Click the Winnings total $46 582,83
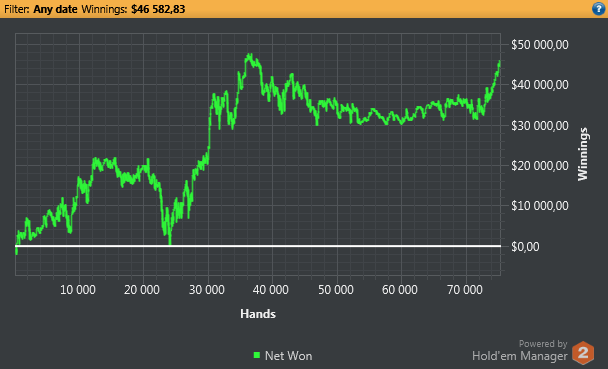This screenshot has height=369, width=608. coord(158,9)
